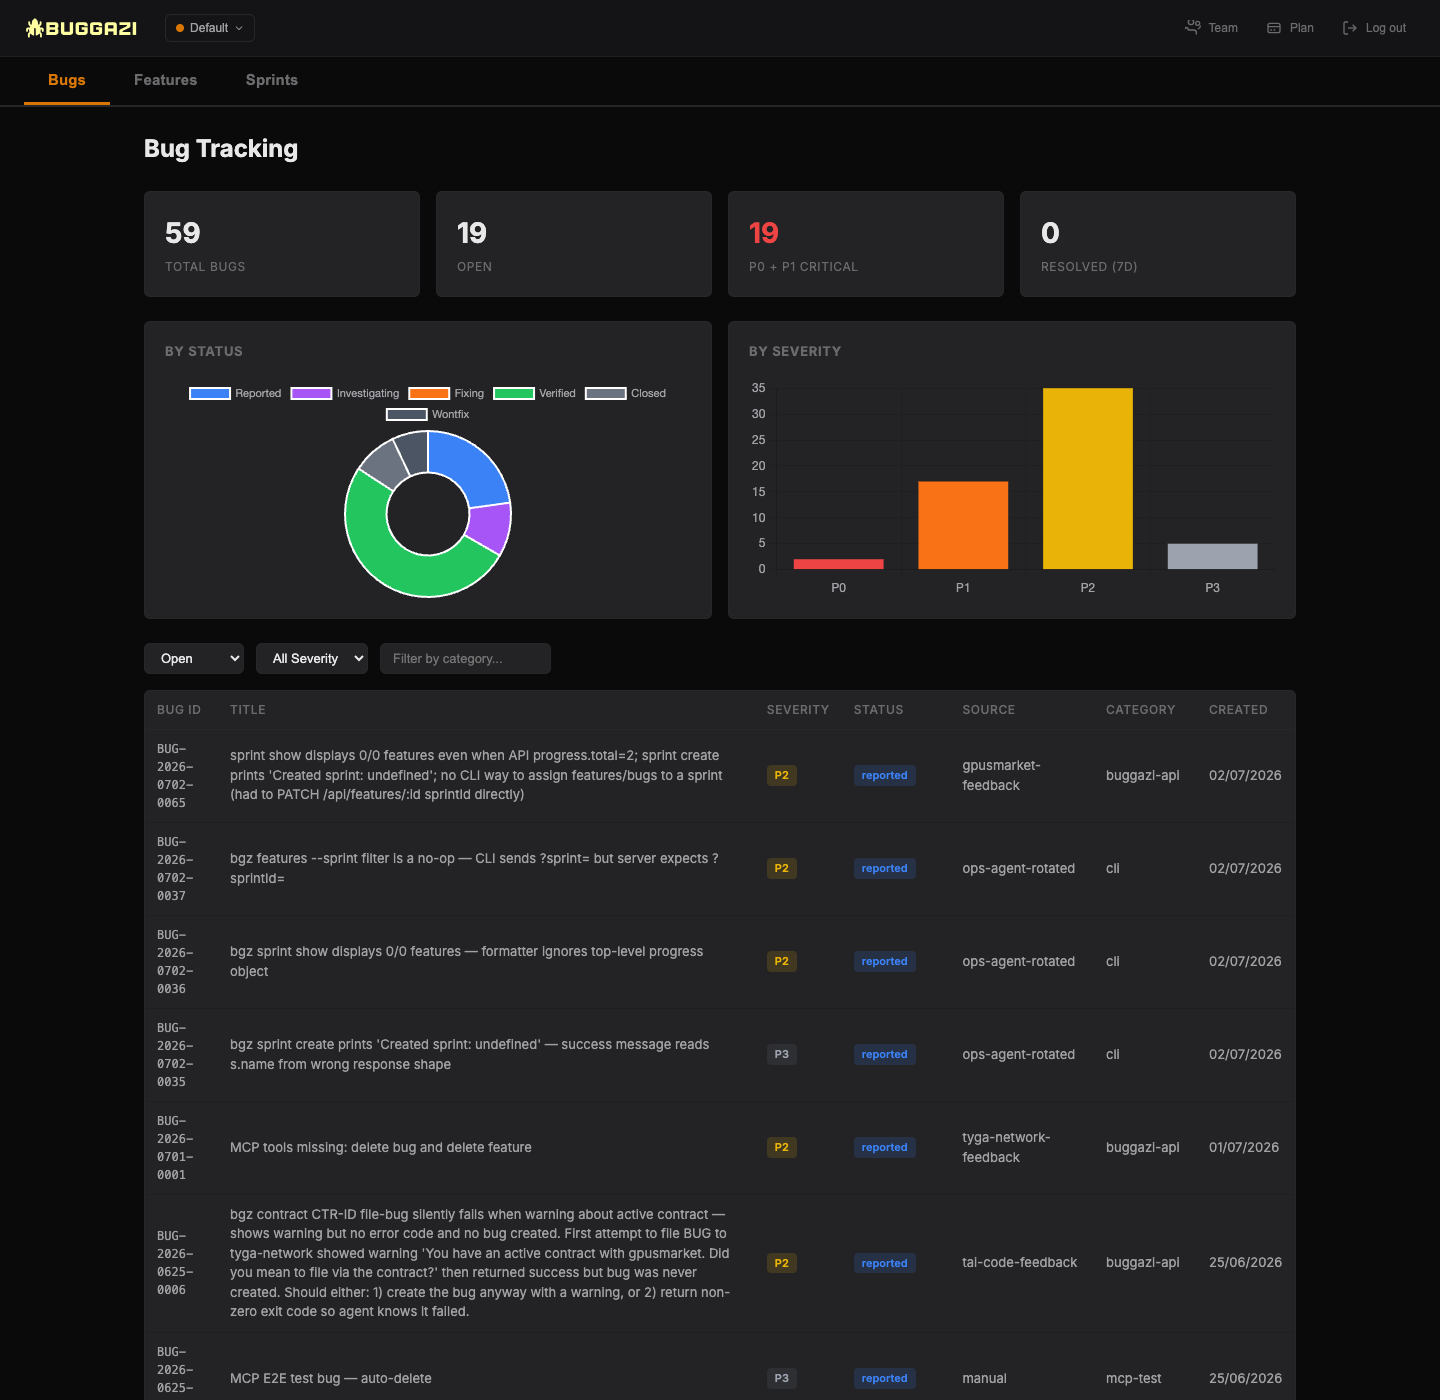The width and height of the screenshot is (1440, 1400).
Task: Toggle the Fixing legend swatch
Action: [429, 393]
